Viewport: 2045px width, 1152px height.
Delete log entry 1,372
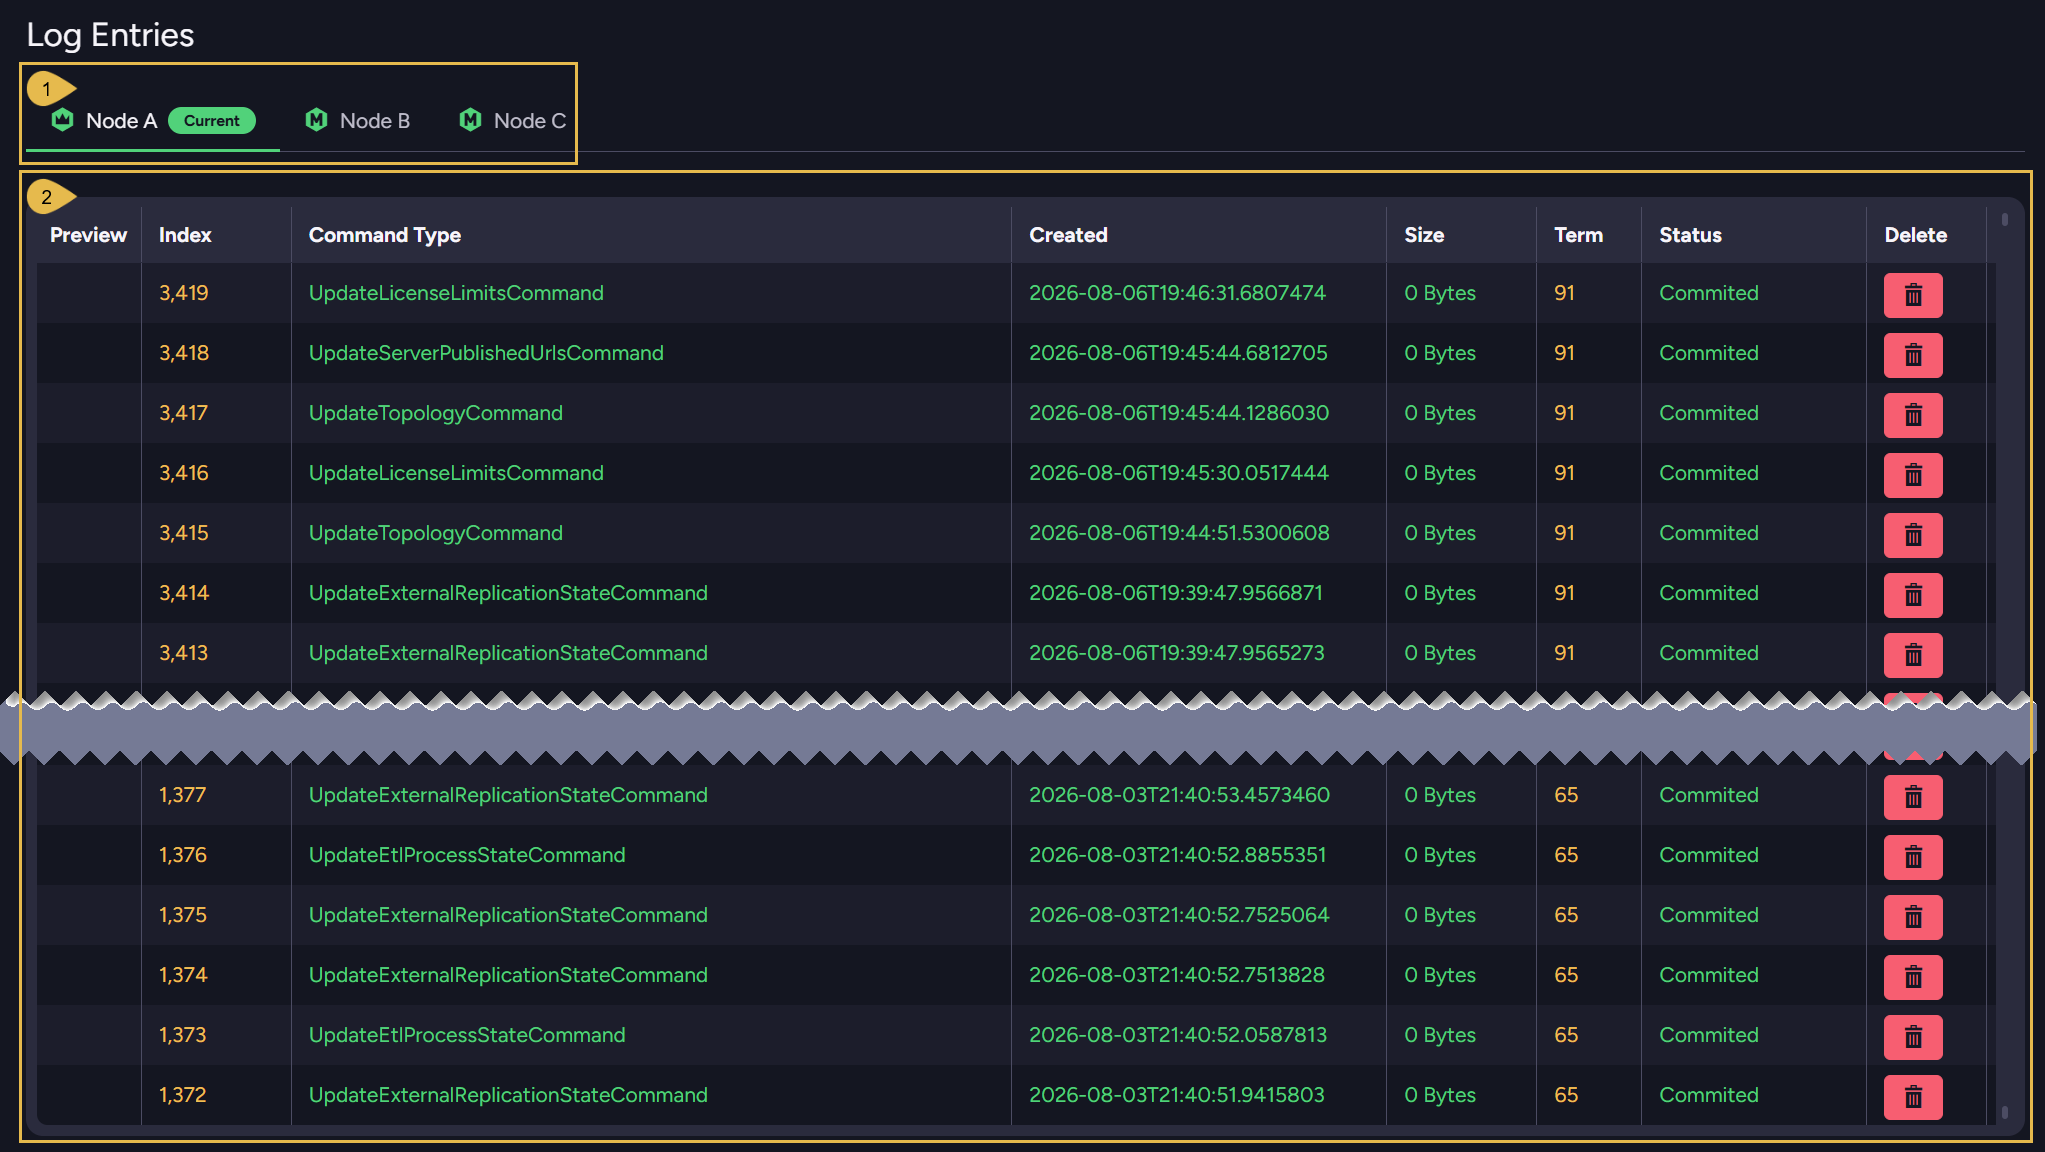(x=1913, y=1097)
